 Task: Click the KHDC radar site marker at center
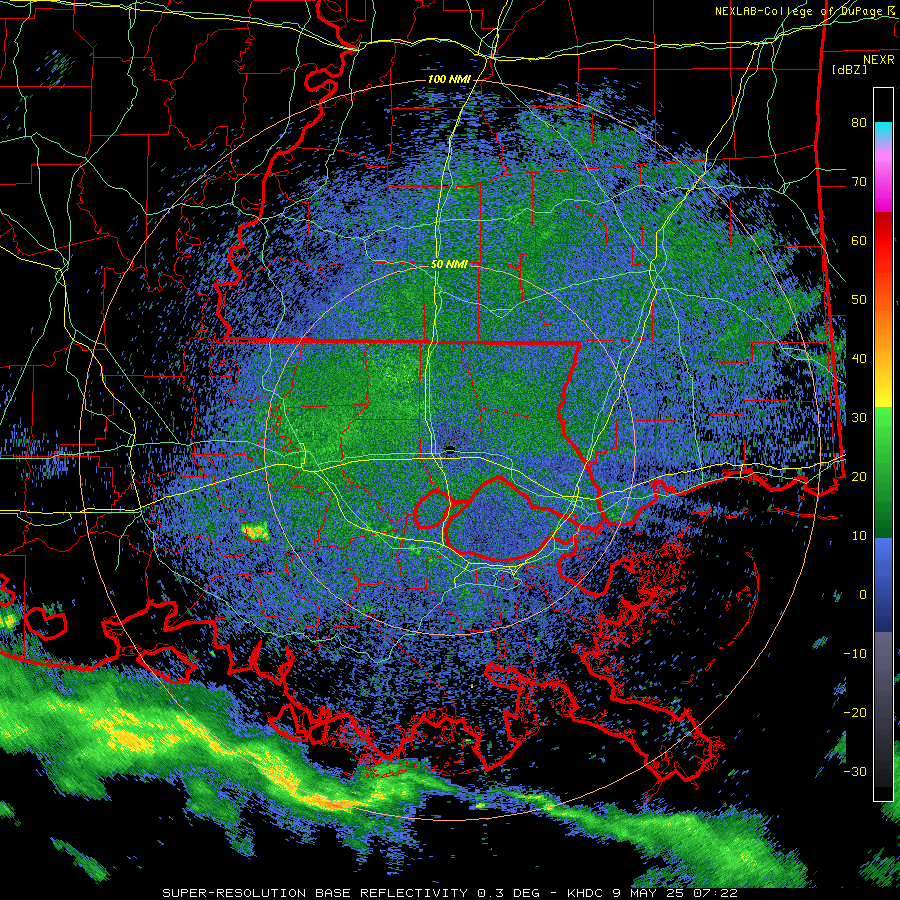coord(450,449)
